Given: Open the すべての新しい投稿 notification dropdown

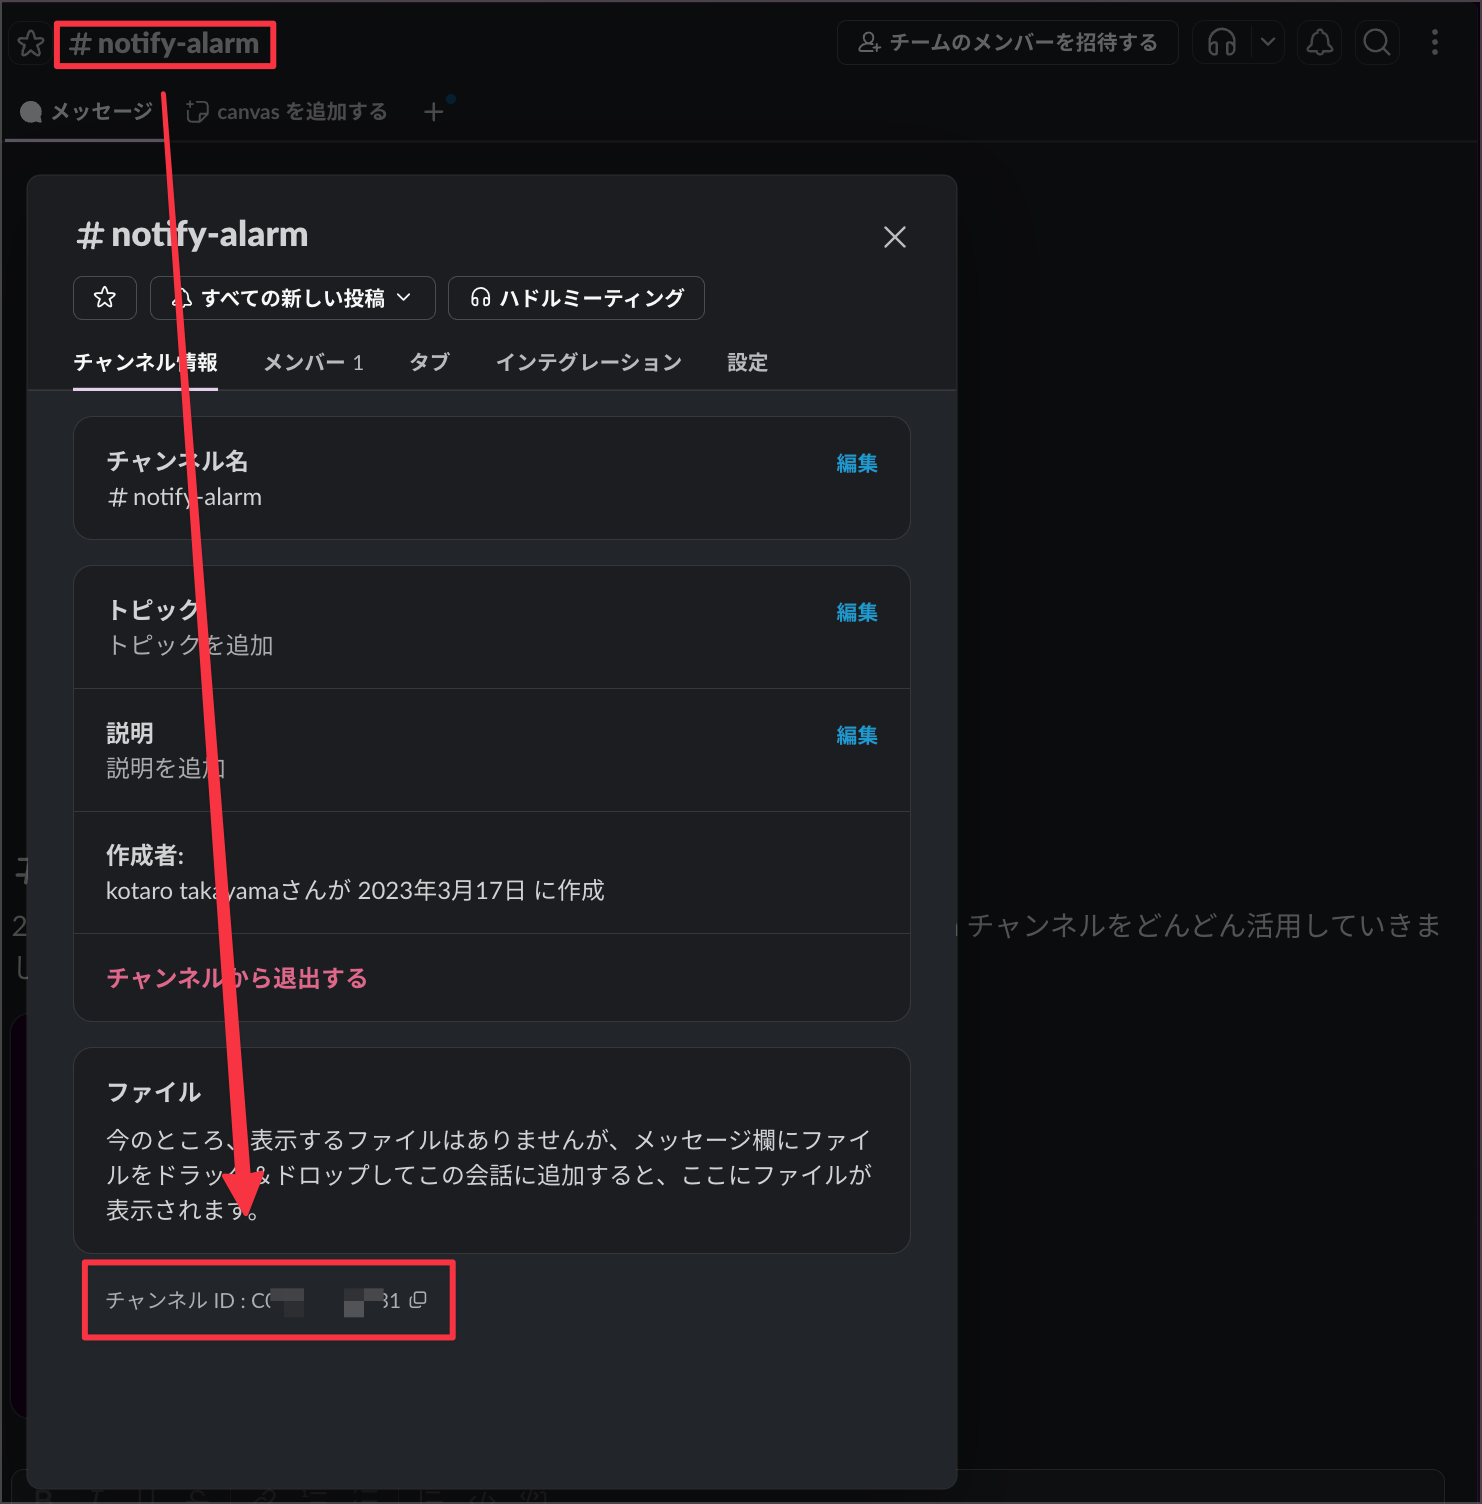Looking at the screenshot, I should 292,297.
